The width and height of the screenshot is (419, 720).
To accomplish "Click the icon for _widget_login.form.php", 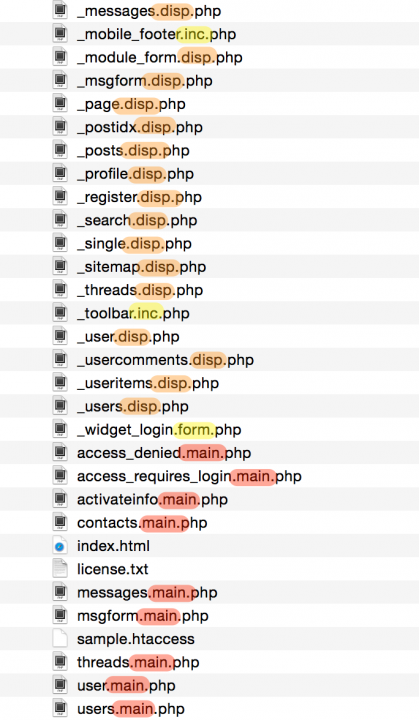I will [x=60, y=429].
